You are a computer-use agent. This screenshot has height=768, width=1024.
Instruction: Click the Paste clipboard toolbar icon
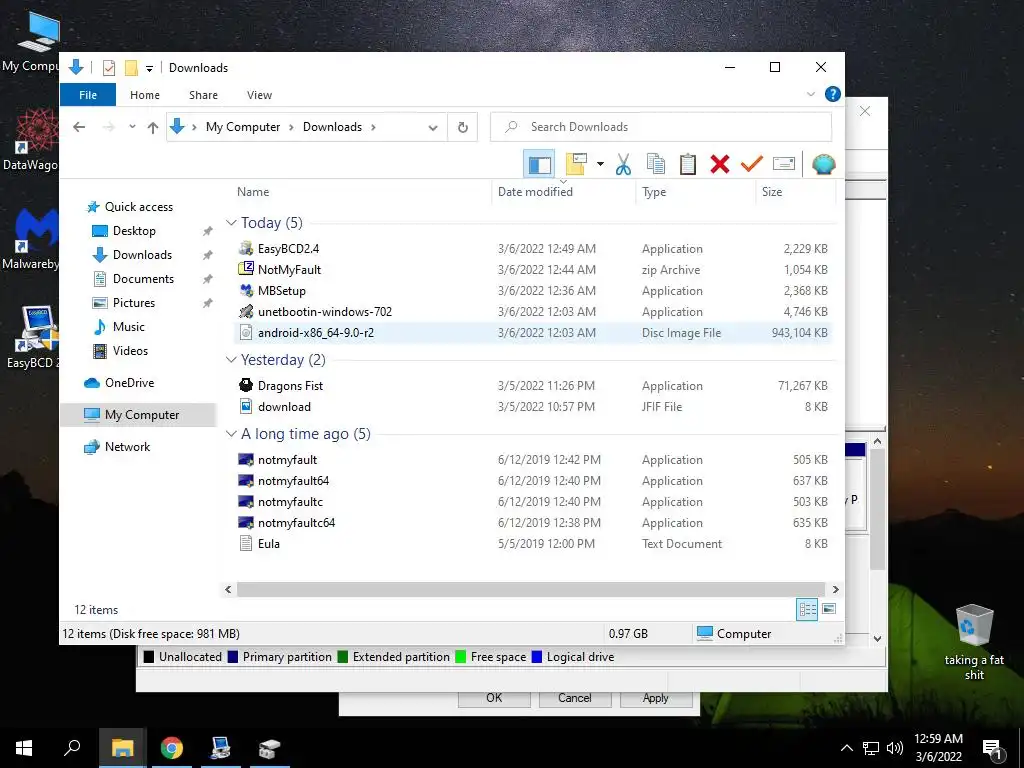point(688,164)
